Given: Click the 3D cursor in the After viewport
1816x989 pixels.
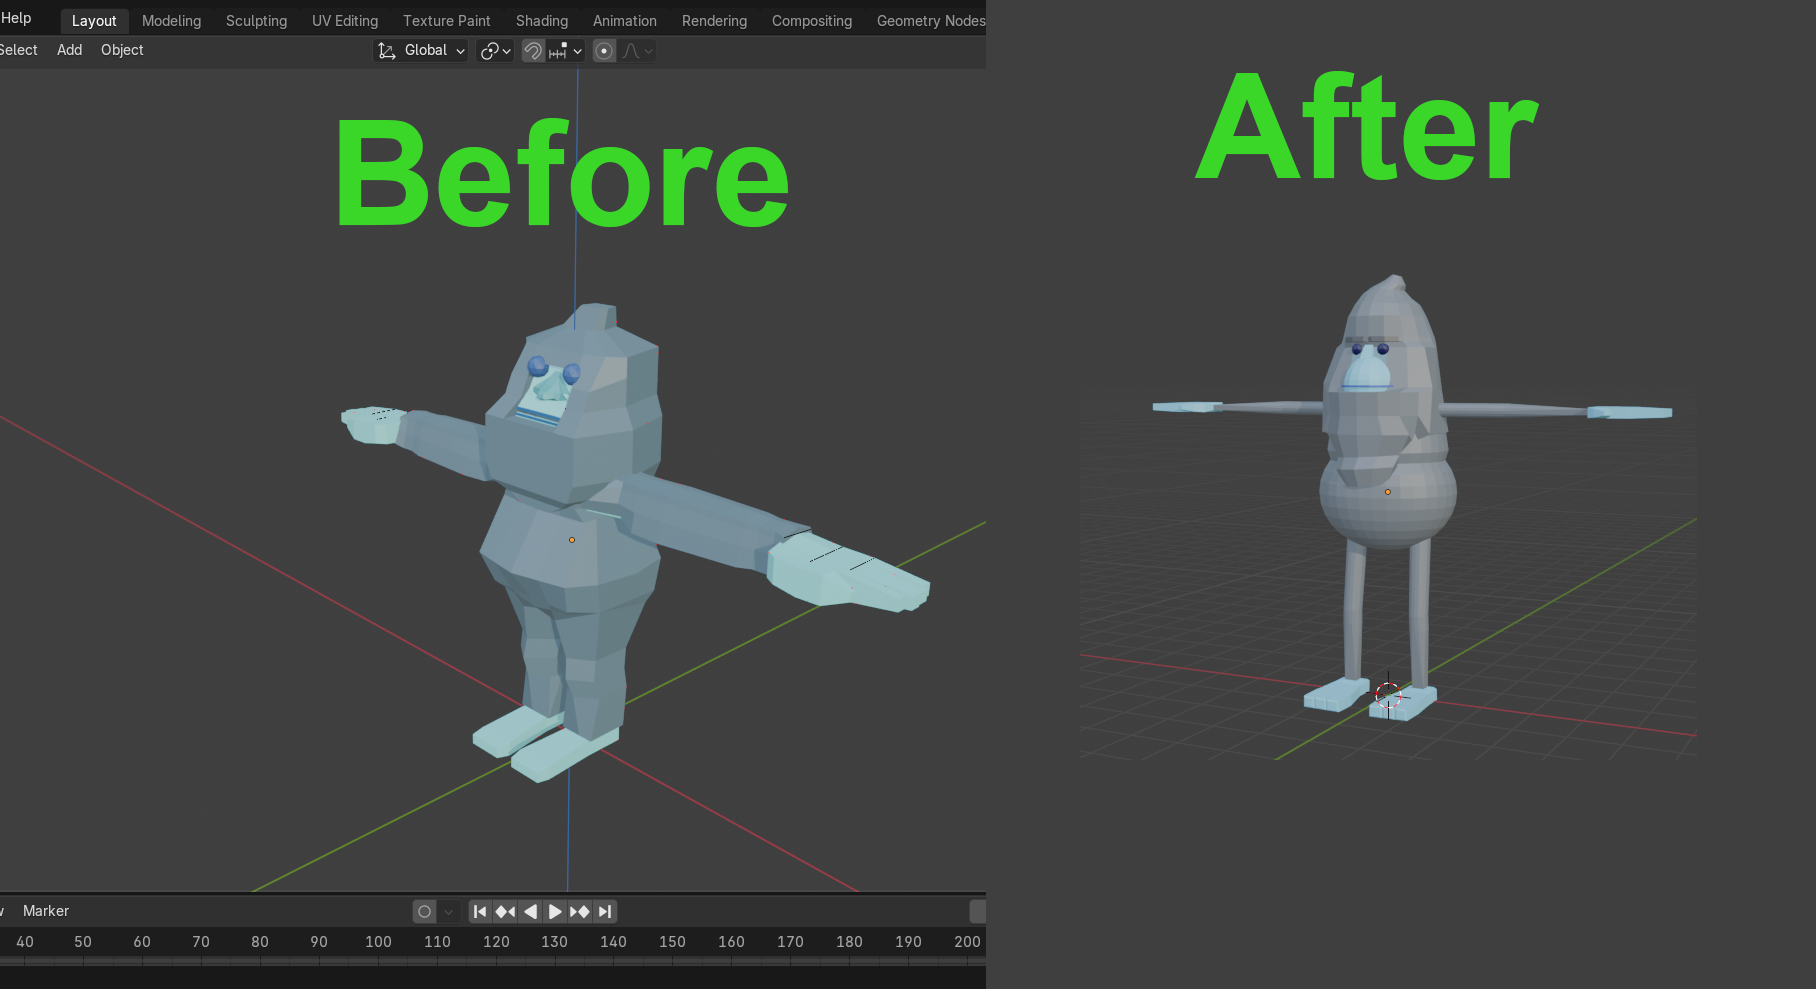Looking at the screenshot, I should pyautogui.click(x=1388, y=695).
